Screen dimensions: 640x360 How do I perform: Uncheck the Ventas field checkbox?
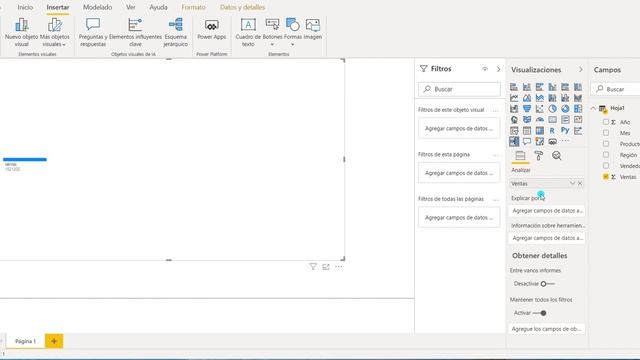(x=606, y=176)
